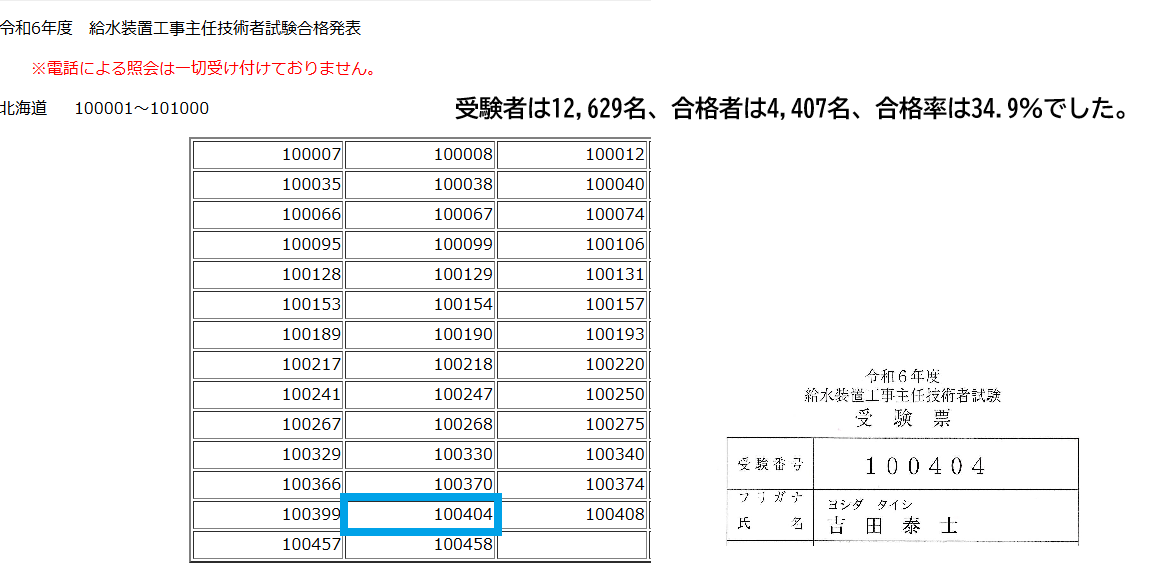Click table cell 100067
Screen dimensions: 1164x565
coord(420,215)
